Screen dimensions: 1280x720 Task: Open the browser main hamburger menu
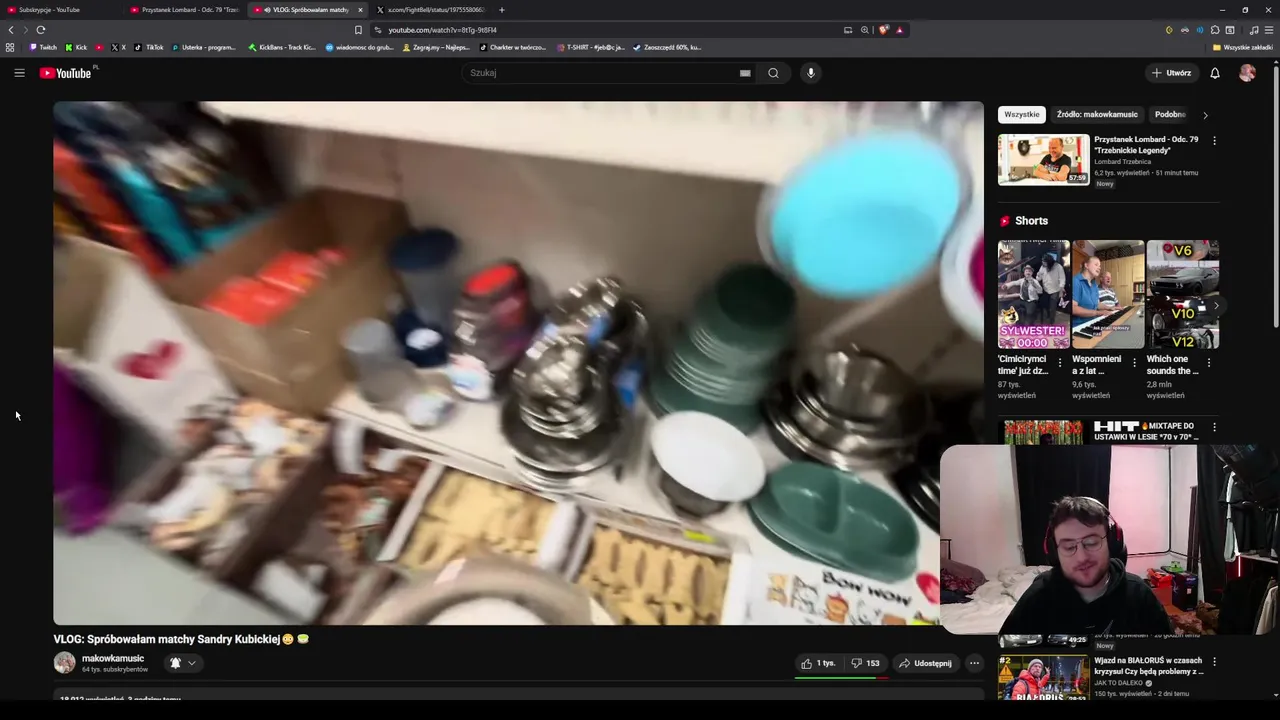1269,30
